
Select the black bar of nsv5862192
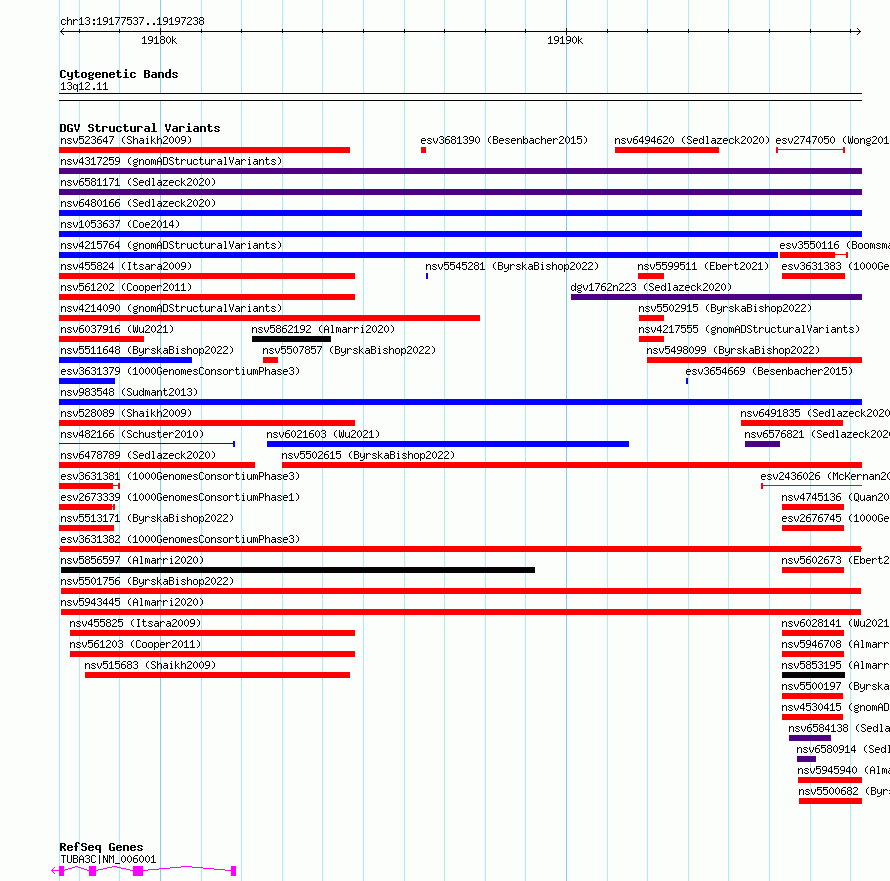291,339
